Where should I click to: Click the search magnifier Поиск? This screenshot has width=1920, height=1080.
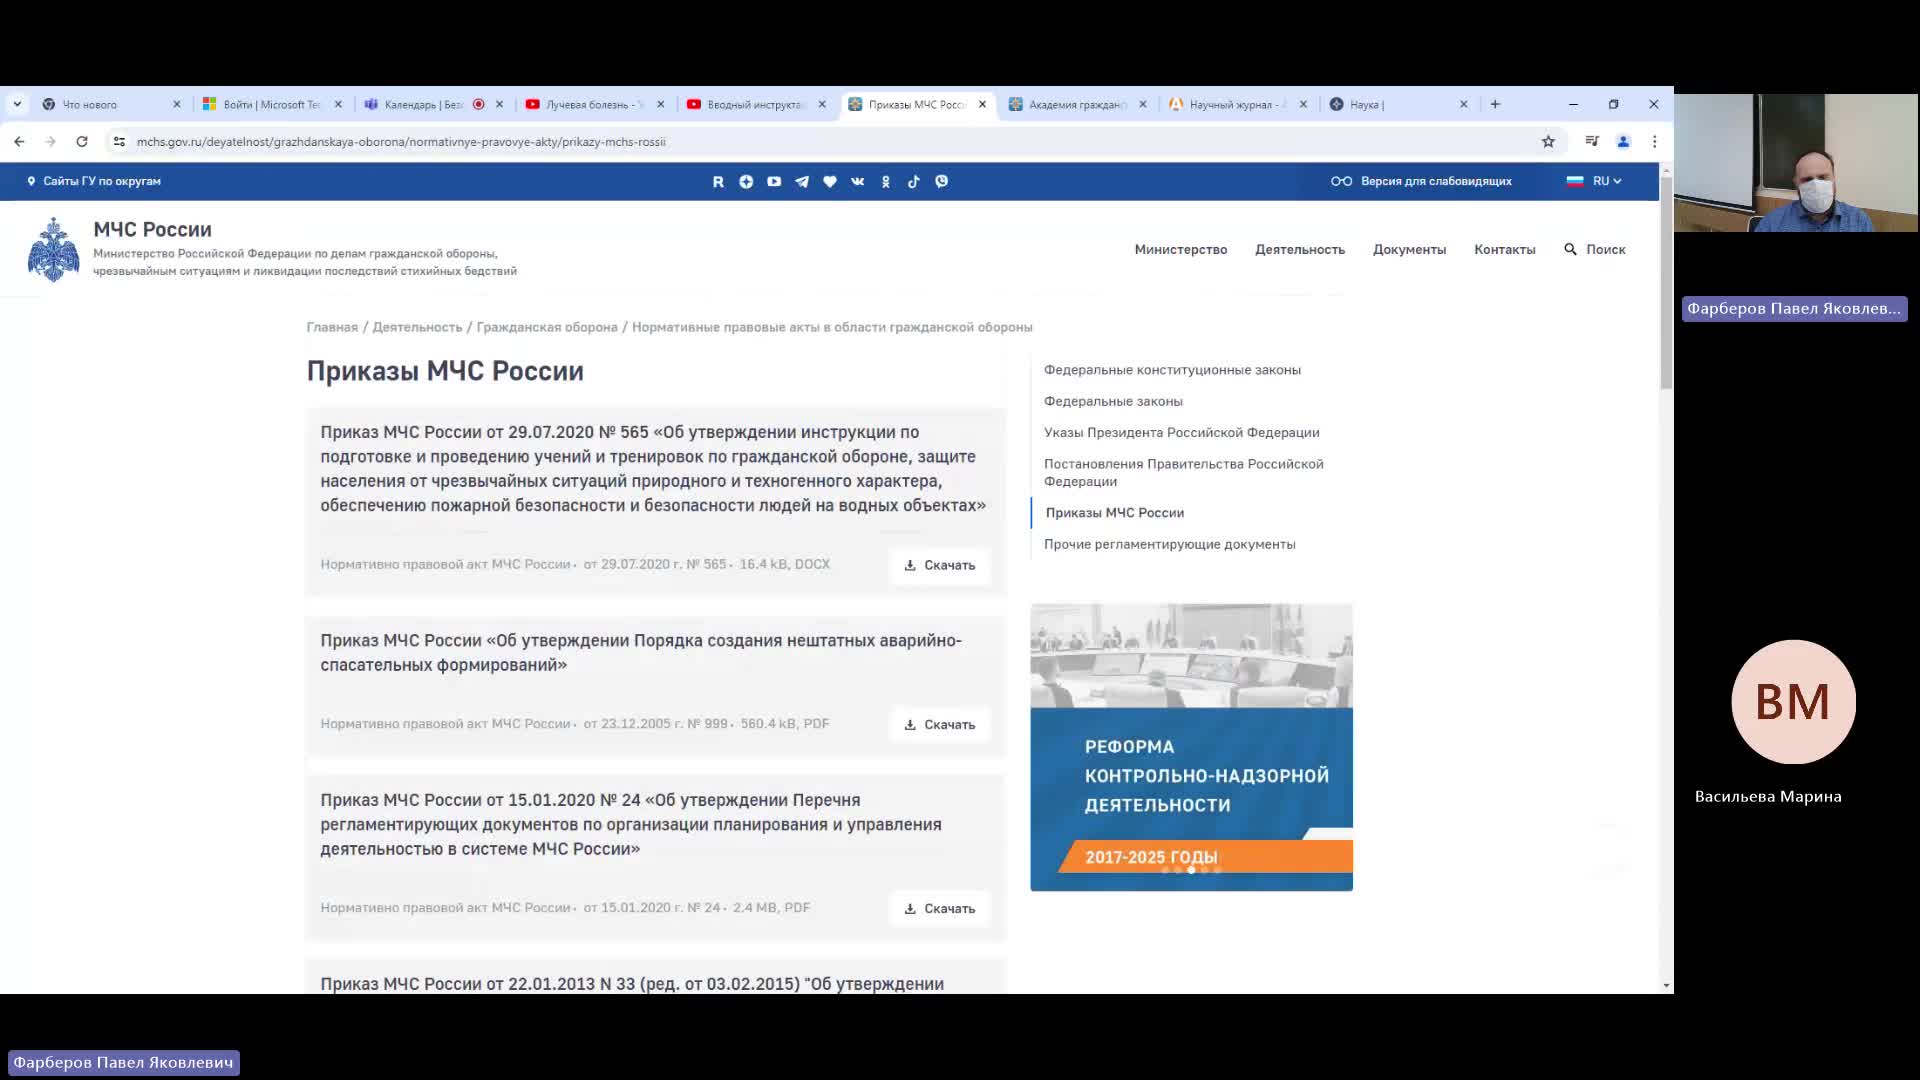click(1595, 249)
